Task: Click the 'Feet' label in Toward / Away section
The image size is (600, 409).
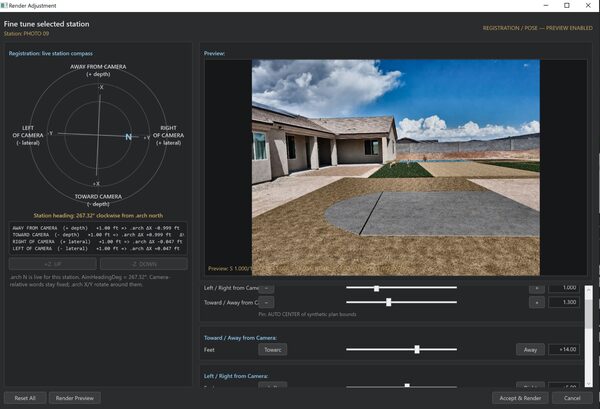Action: point(209,350)
